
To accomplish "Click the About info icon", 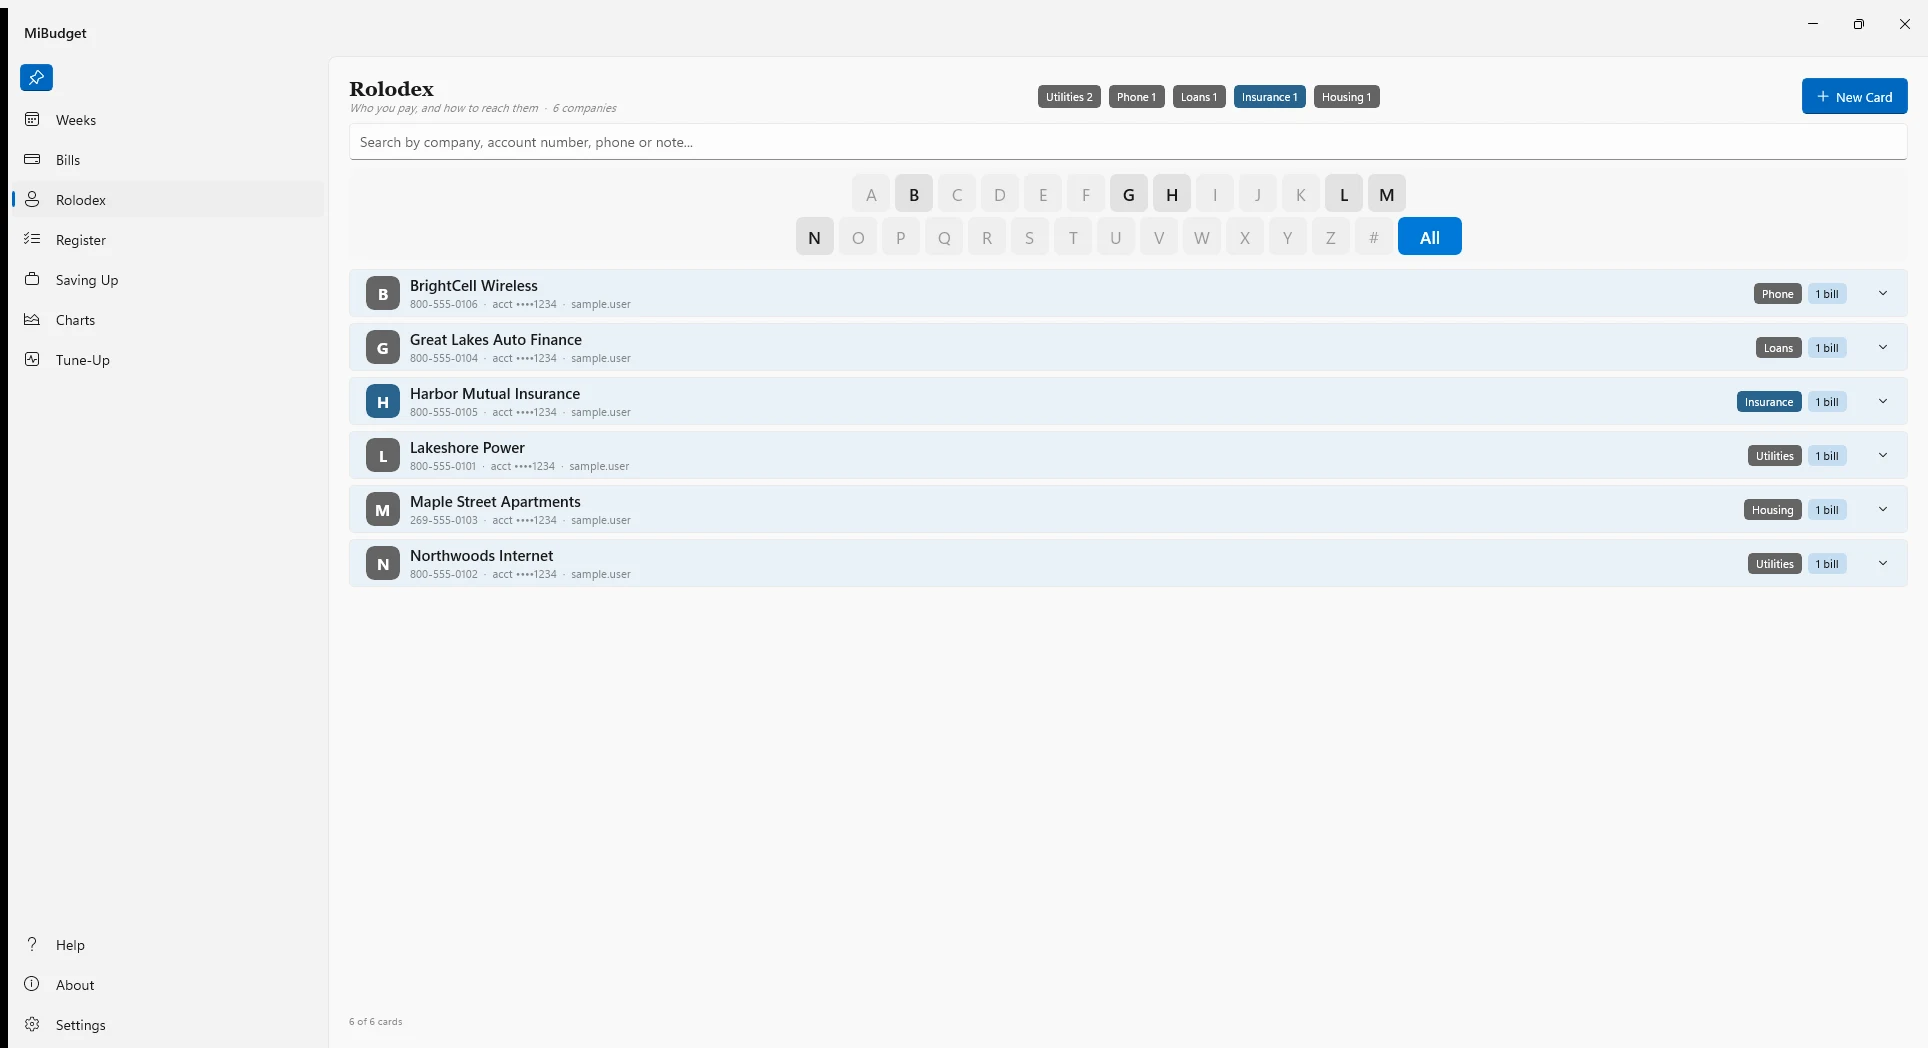I will [32, 984].
